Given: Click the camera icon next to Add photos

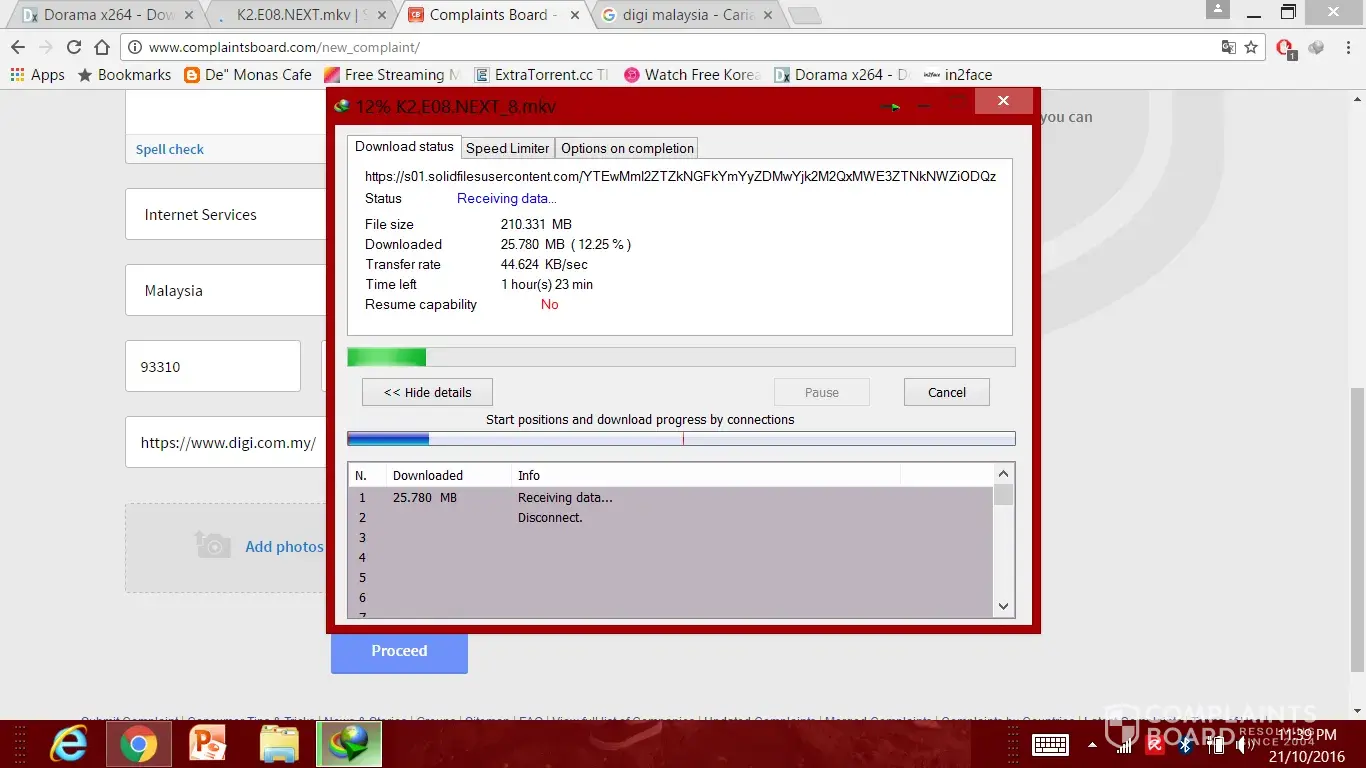Looking at the screenshot, I should (x=213, y=545).
